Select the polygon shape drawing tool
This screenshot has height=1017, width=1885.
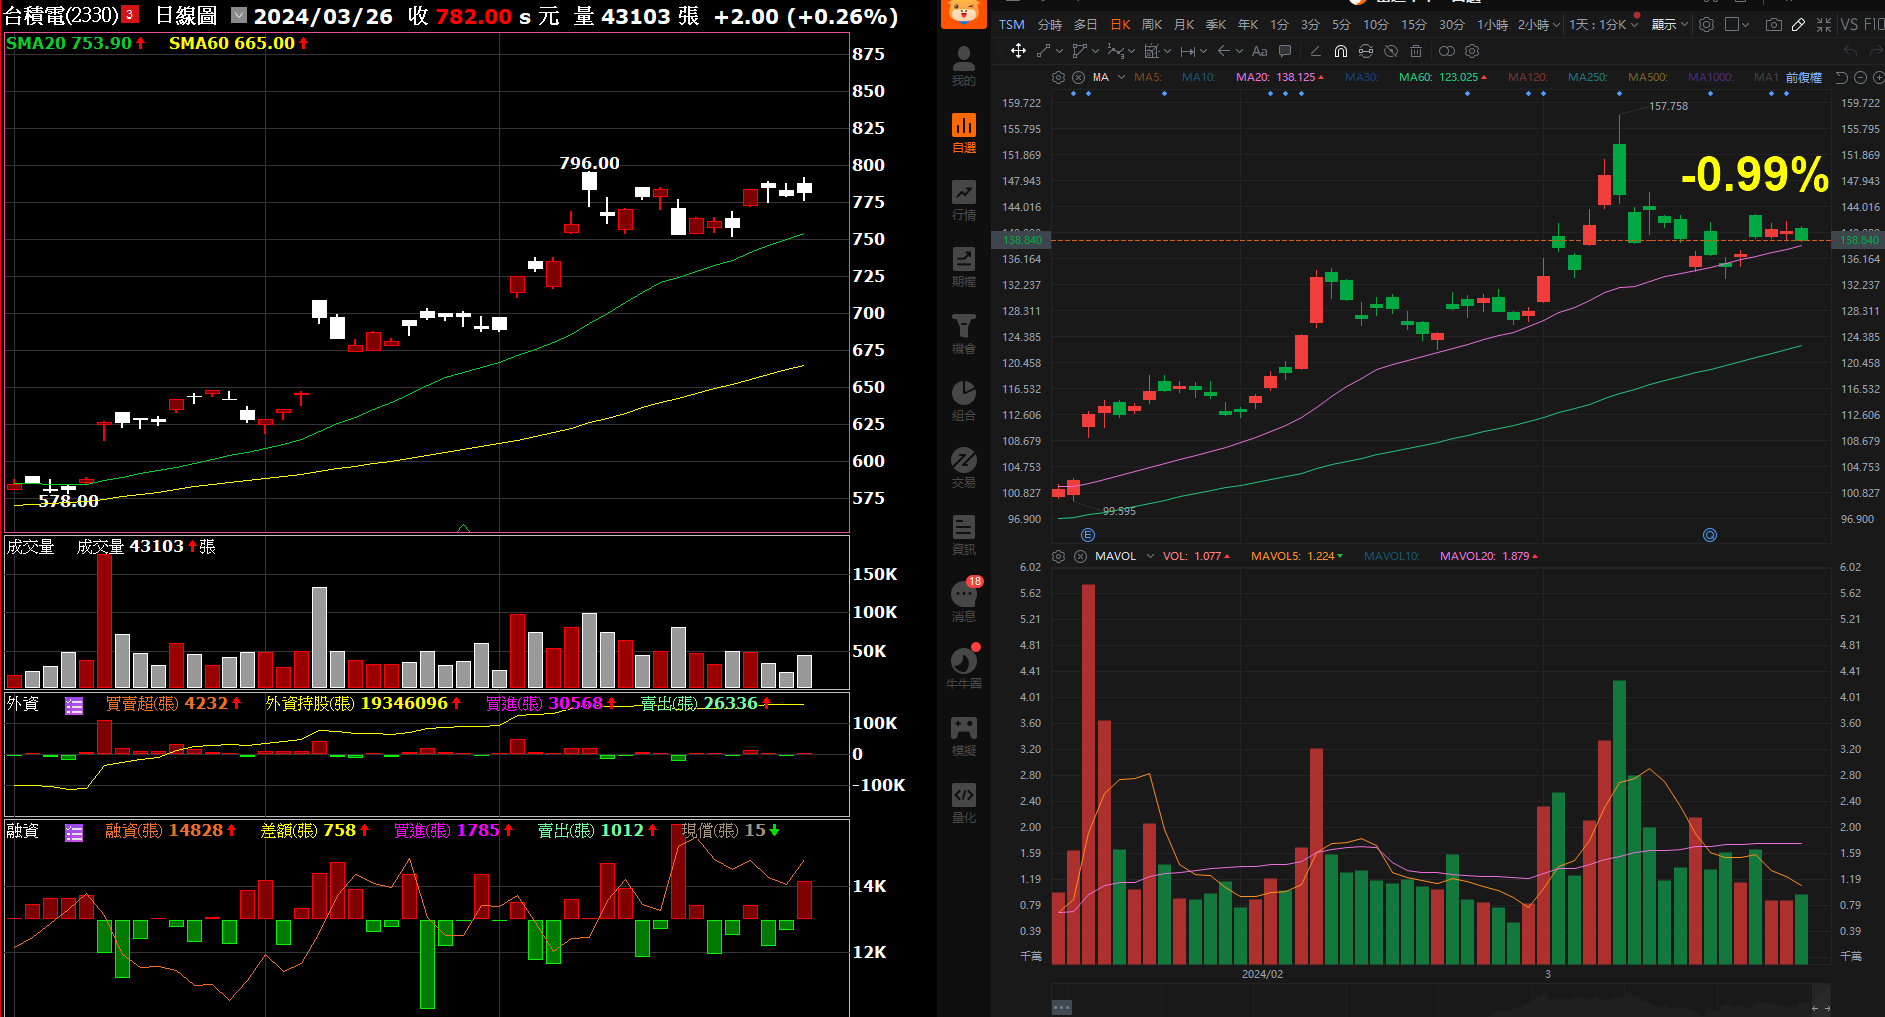click(x=1079, y=51)
